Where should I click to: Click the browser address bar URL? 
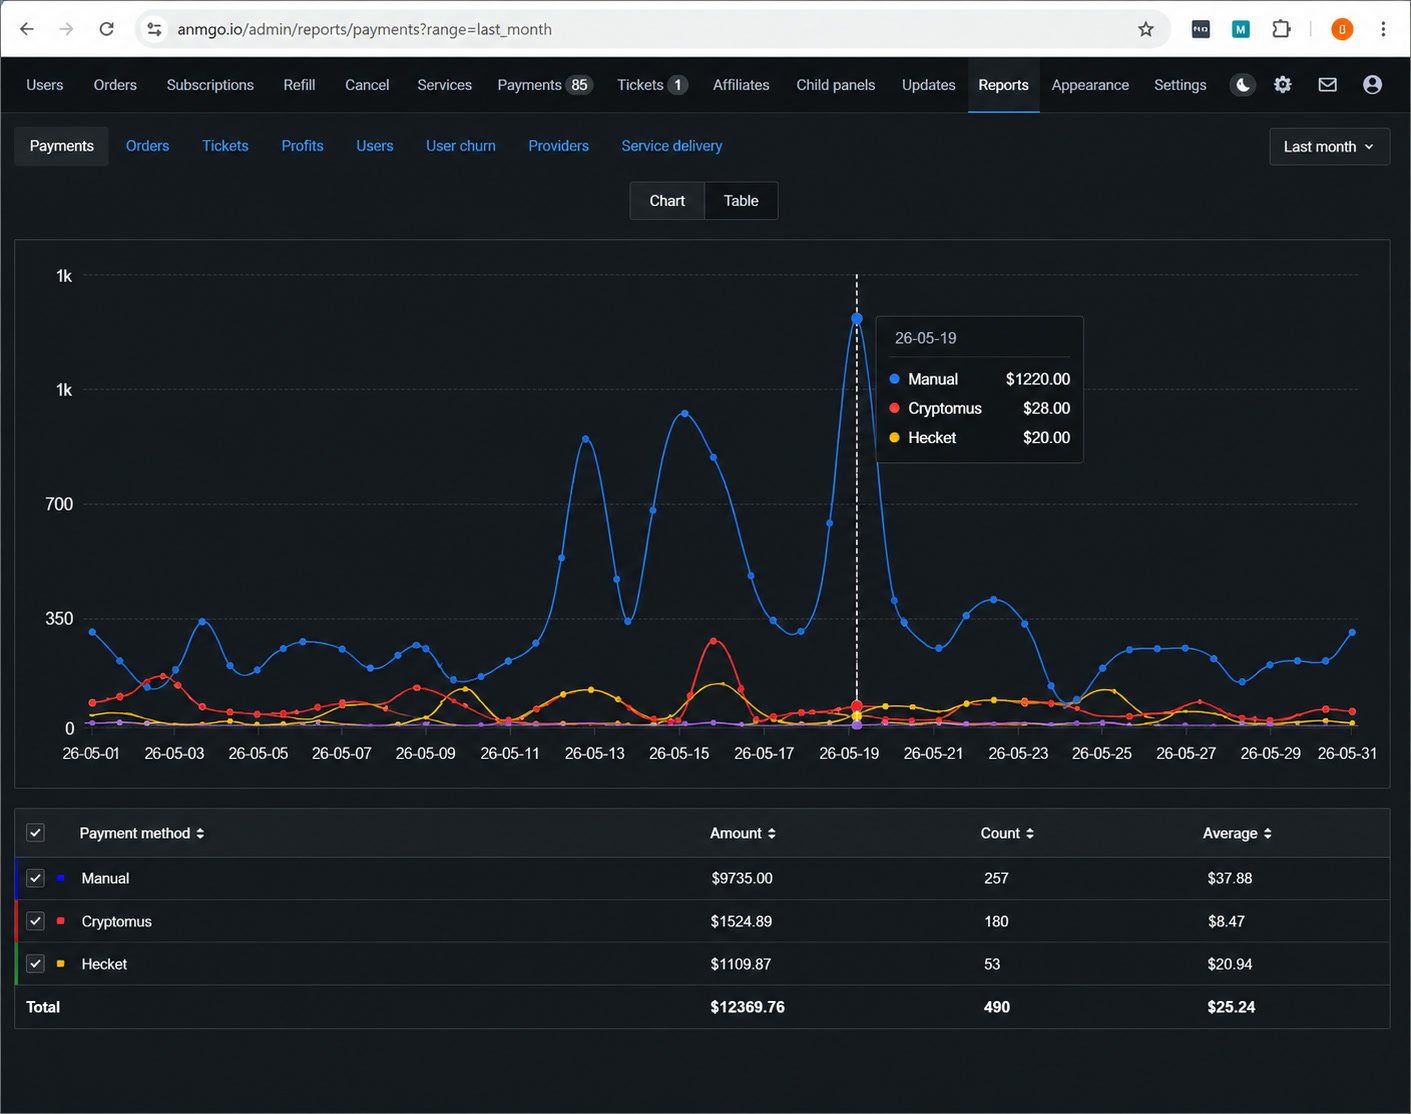click(365, 29)
